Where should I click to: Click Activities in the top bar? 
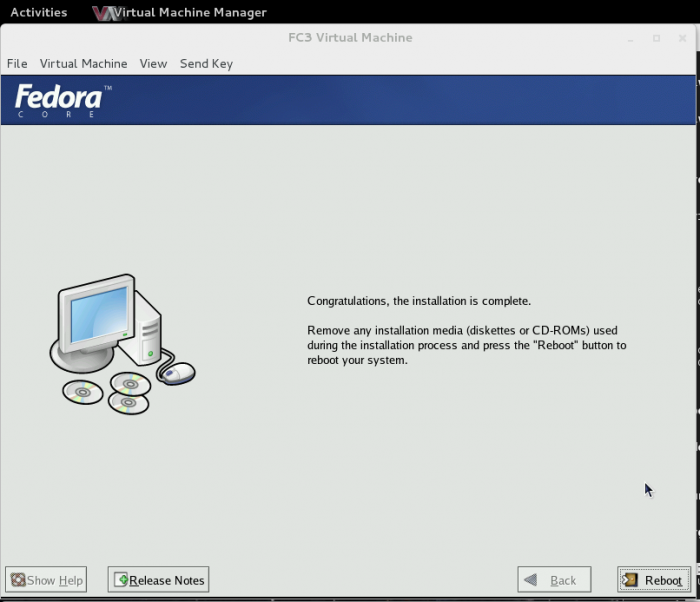38,13
